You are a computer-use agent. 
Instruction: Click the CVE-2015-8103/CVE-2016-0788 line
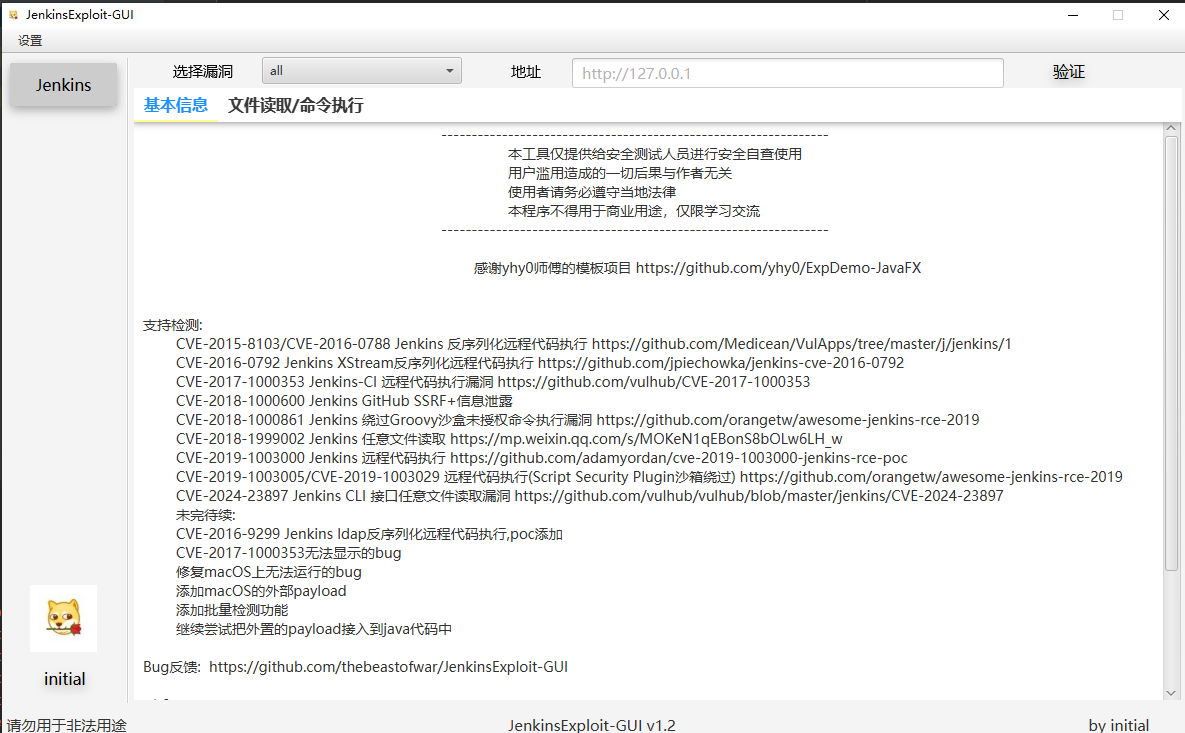(593, 344)
